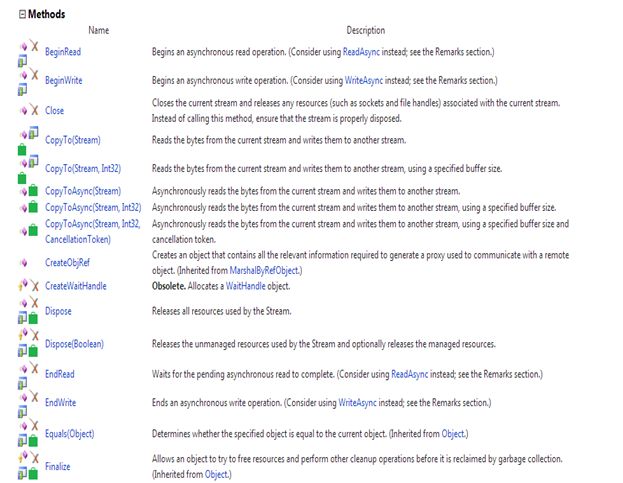Viewport: 623px width, 483px height.
Task: Click the XNA Framework X icon beside CreateWaitHandle
Action: pos(35,286)
